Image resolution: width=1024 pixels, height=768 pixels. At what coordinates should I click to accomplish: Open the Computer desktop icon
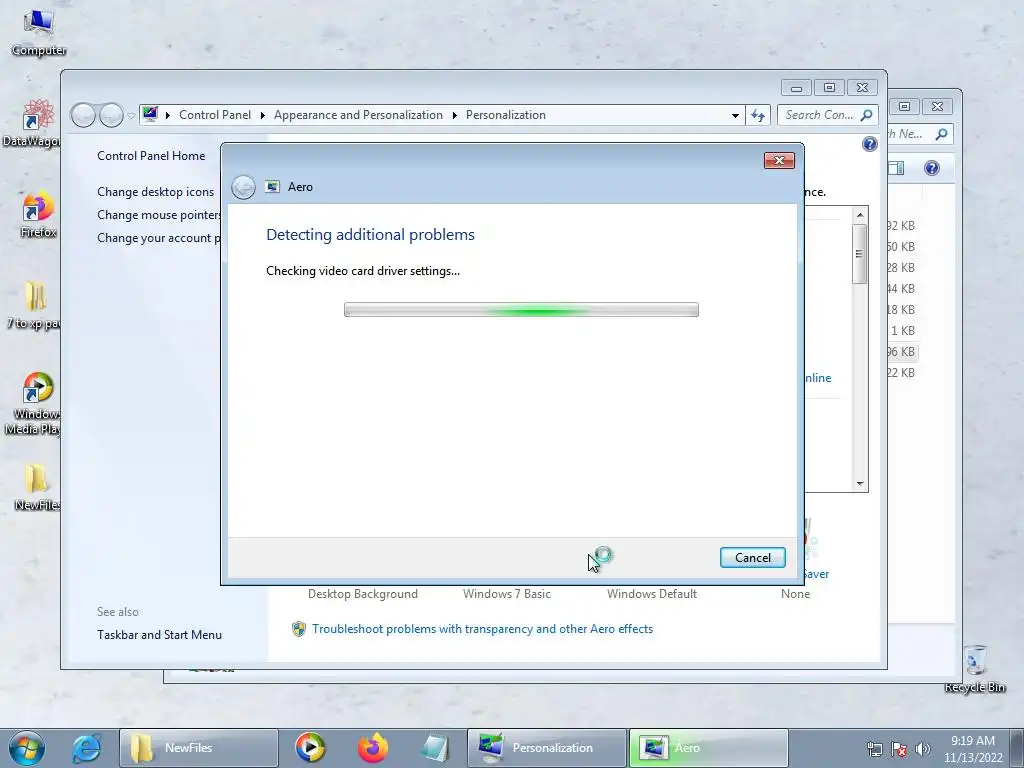tap(39, 33)
